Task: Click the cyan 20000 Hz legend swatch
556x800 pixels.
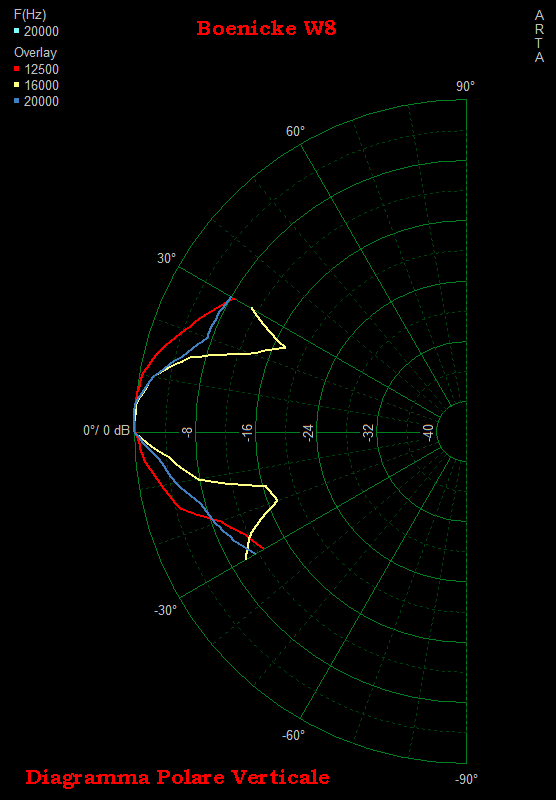Action: (16, 31)
